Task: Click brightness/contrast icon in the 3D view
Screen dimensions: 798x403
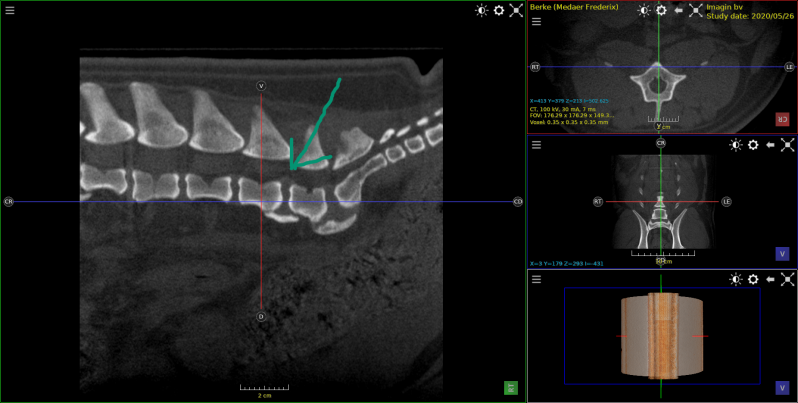Action: (x=736, y=279)
